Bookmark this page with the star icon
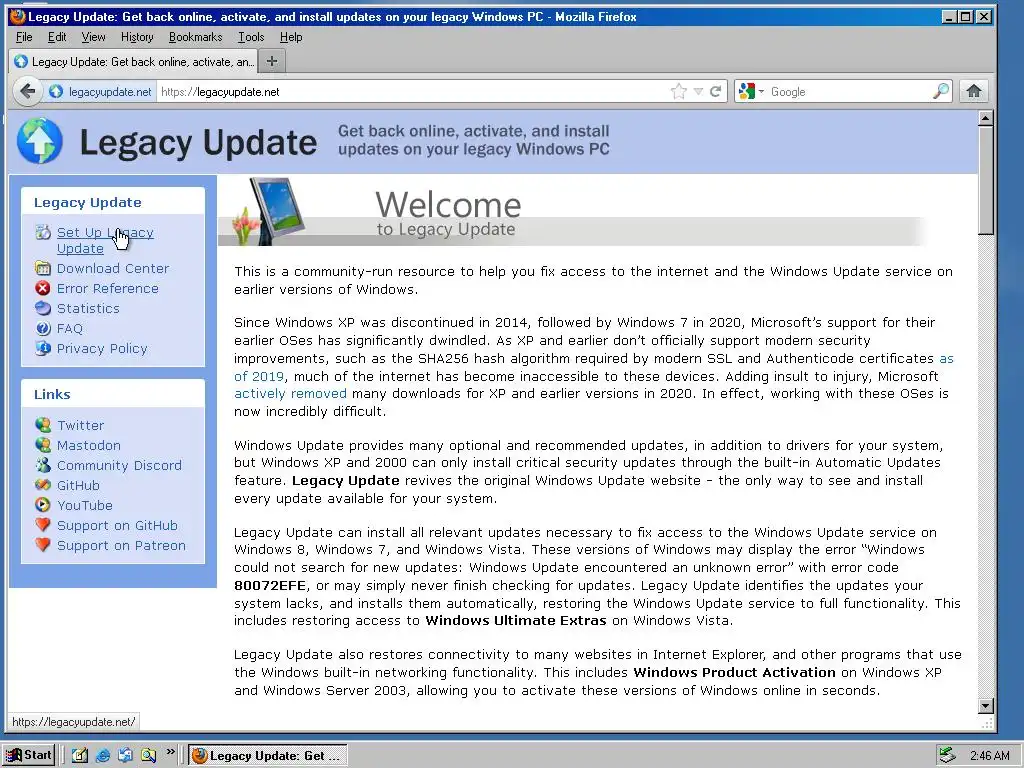 pyautogui.click(x=679, y=91)
